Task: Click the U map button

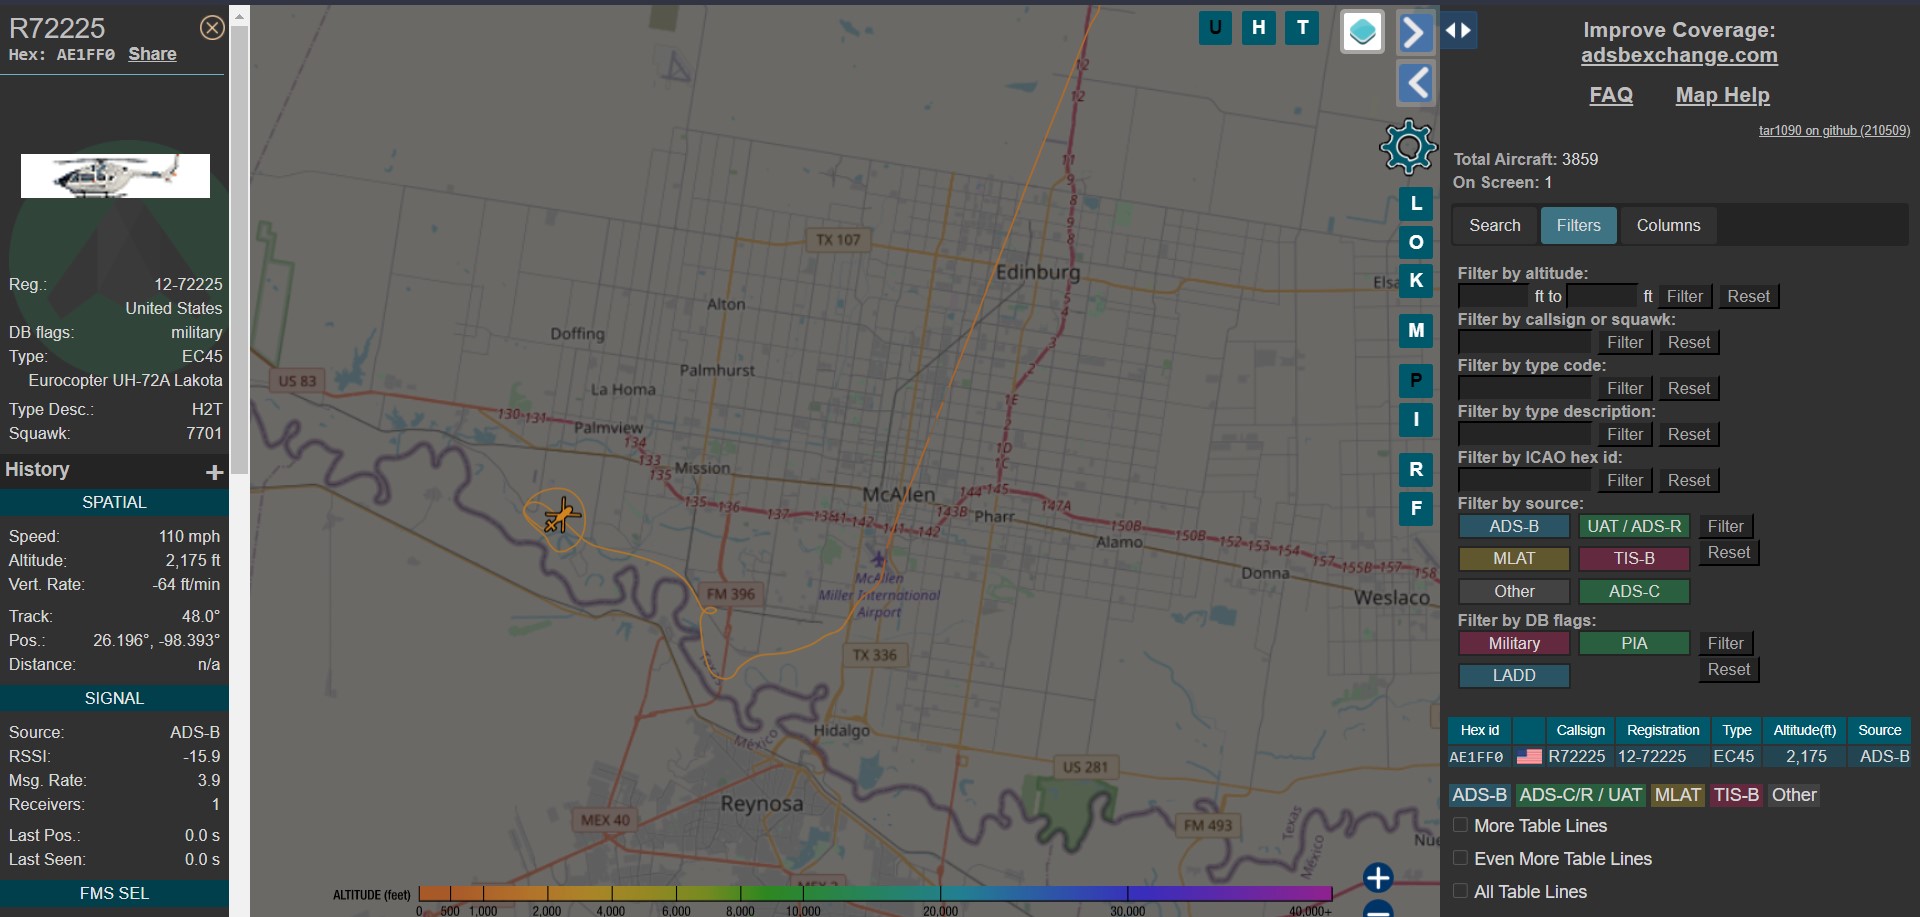Action: coord(1215,28)
